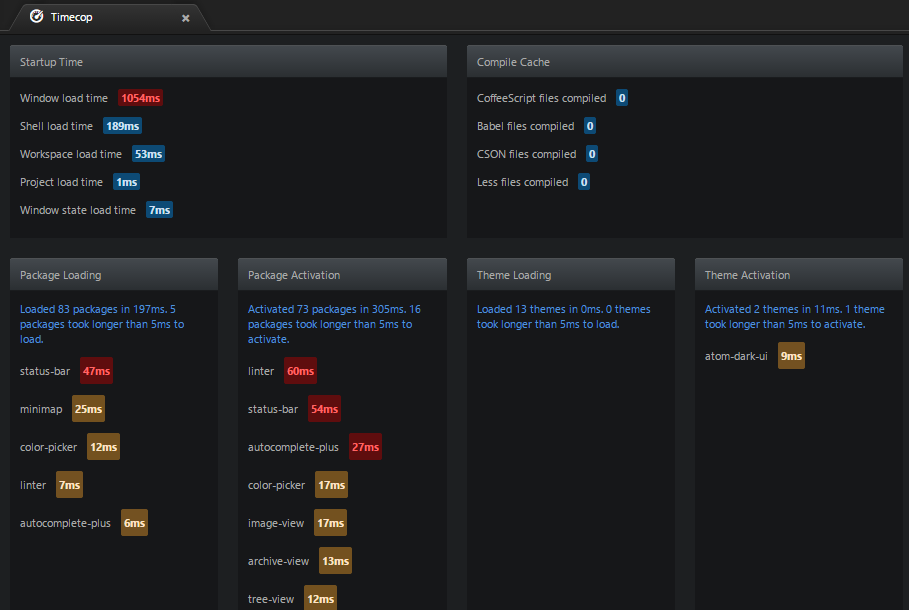This screenshot has width=909, height=610.
Task: Open atom-dark-ui theme in Theme Activation
Action: point(736,356)
